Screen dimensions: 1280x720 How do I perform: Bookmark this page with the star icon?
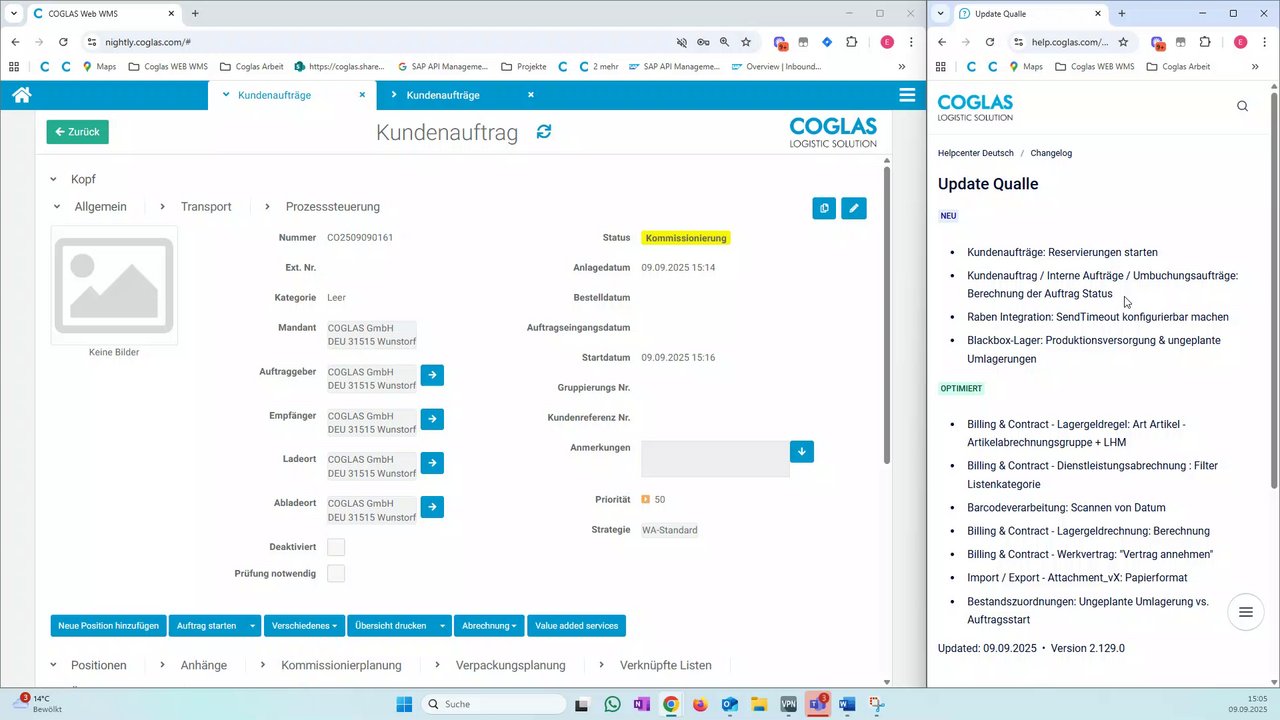746,42
